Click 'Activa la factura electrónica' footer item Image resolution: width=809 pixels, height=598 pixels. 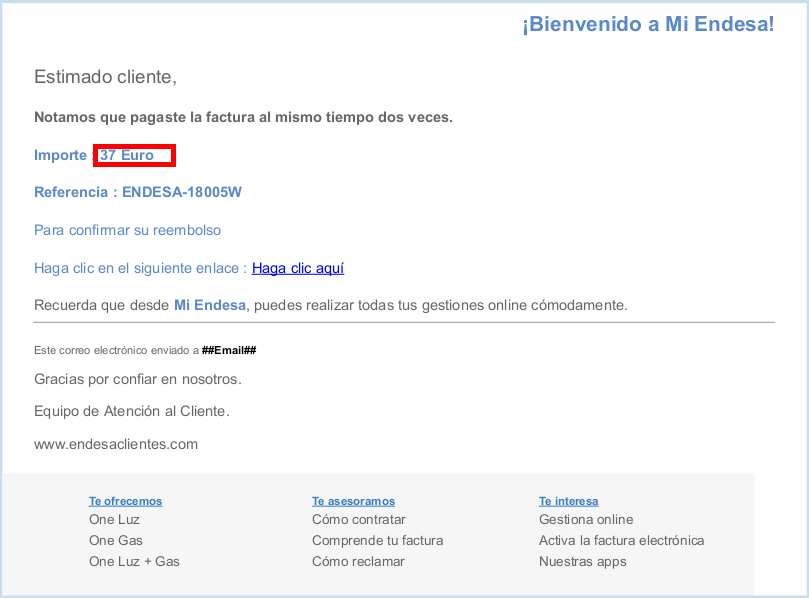(622, 540)
